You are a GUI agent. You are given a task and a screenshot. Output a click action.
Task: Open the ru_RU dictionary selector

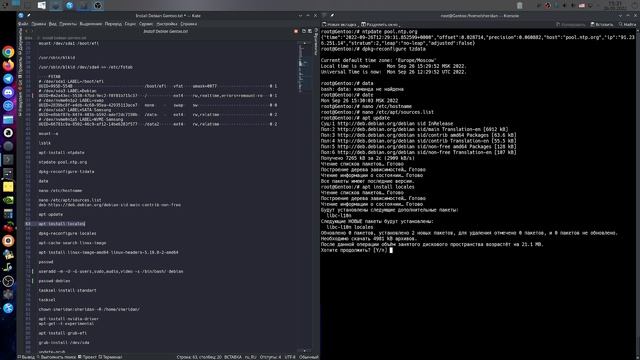coord(251,357)
